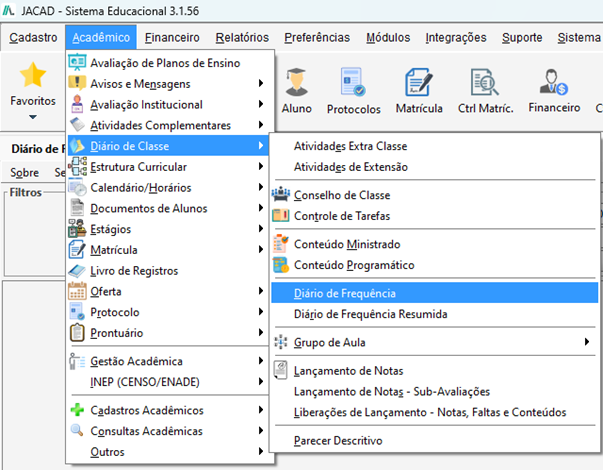Click the Livro de Registros book icon
The width and height of the screenshot is (603, 470).
click(x=77, y=270)
